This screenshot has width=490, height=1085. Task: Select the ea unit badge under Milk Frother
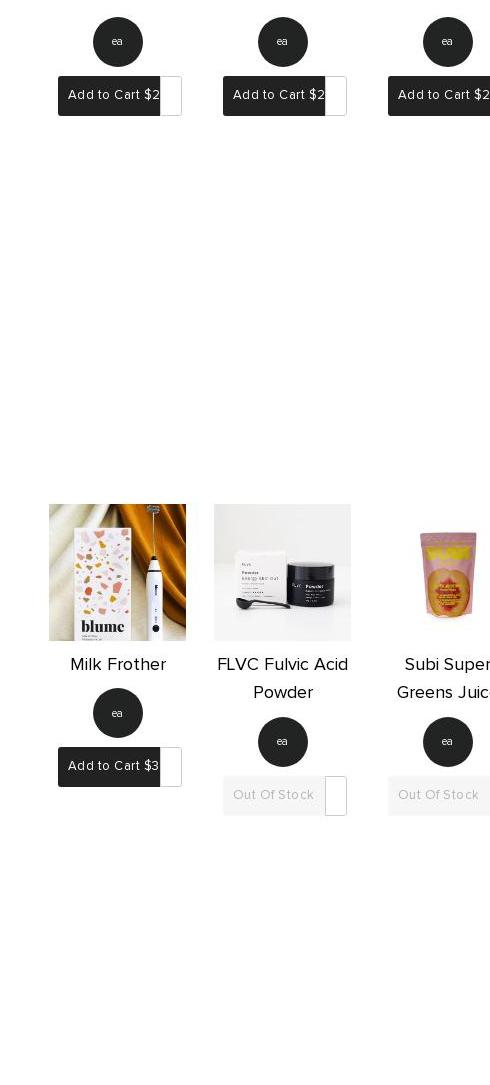(x=118, y=713)
